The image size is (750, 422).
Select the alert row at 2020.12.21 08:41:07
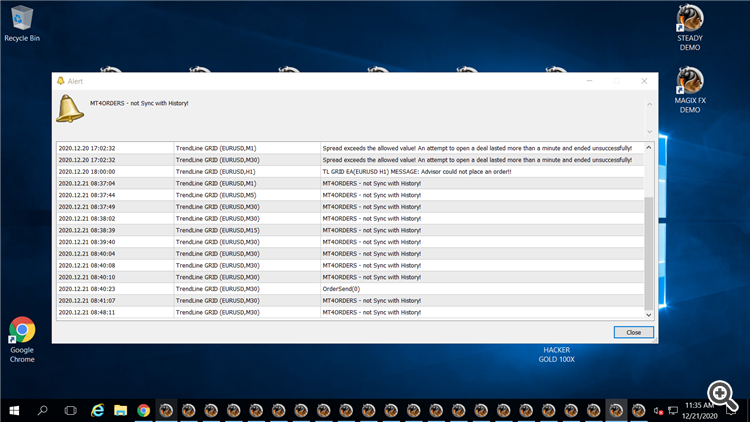click(x=350, y=300)
